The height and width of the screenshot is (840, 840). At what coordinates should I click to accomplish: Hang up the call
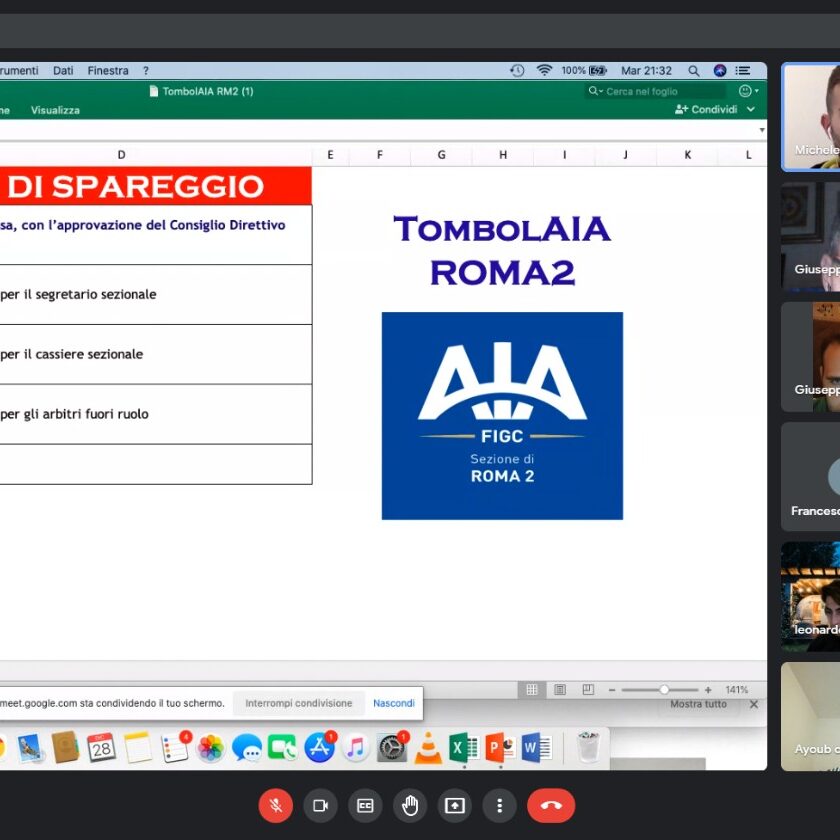coord(551,806)
